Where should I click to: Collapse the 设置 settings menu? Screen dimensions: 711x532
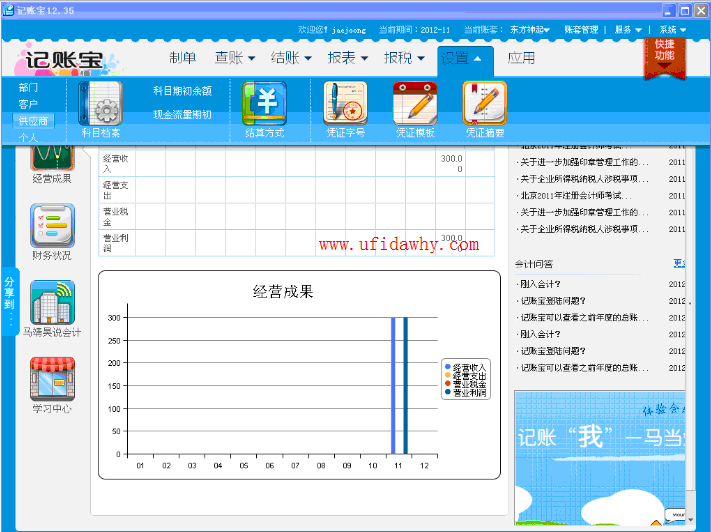pyautogui.click(x=465, y=59)
